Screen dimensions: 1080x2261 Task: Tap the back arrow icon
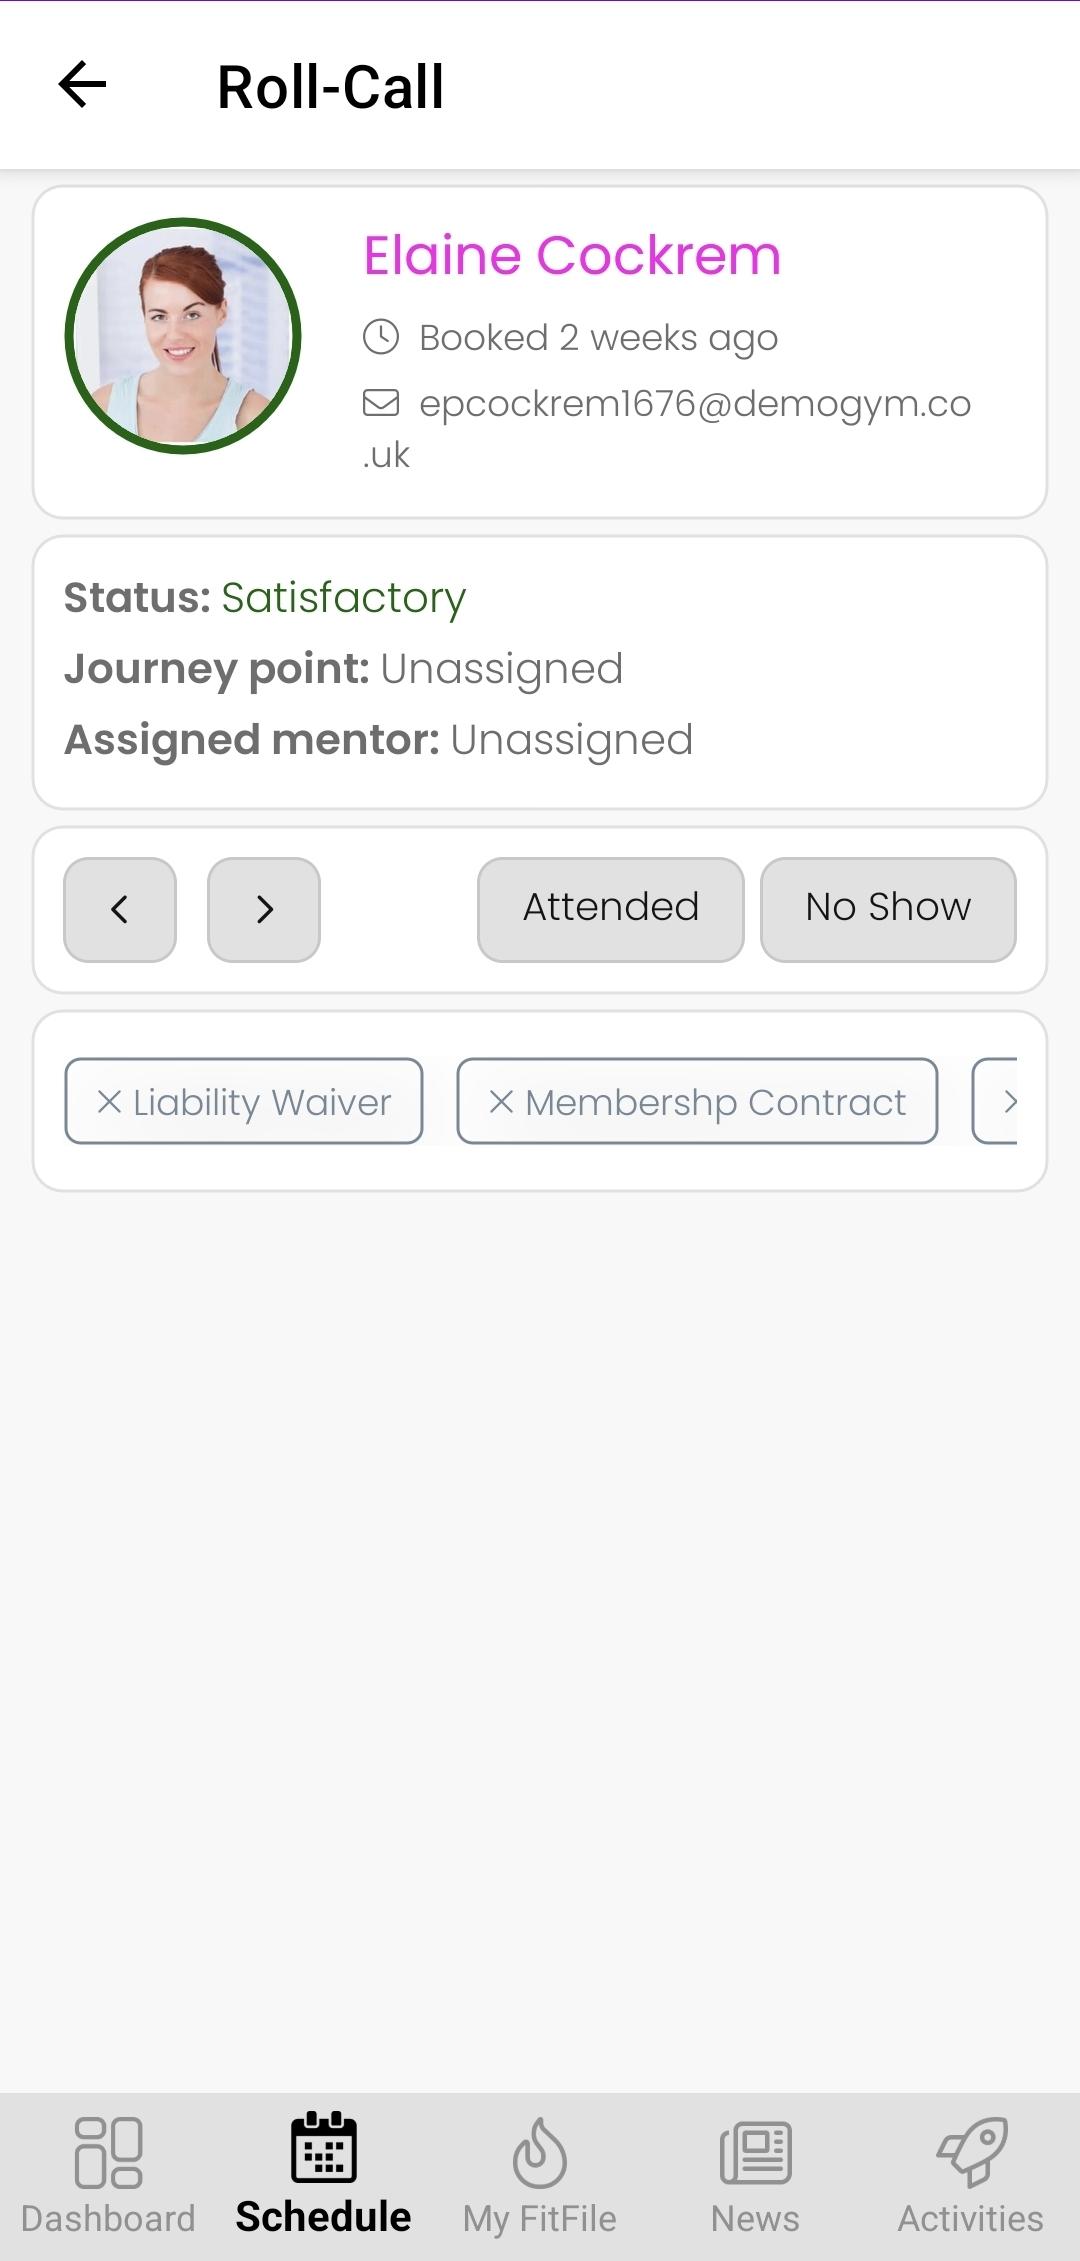[x=82, y=85]
